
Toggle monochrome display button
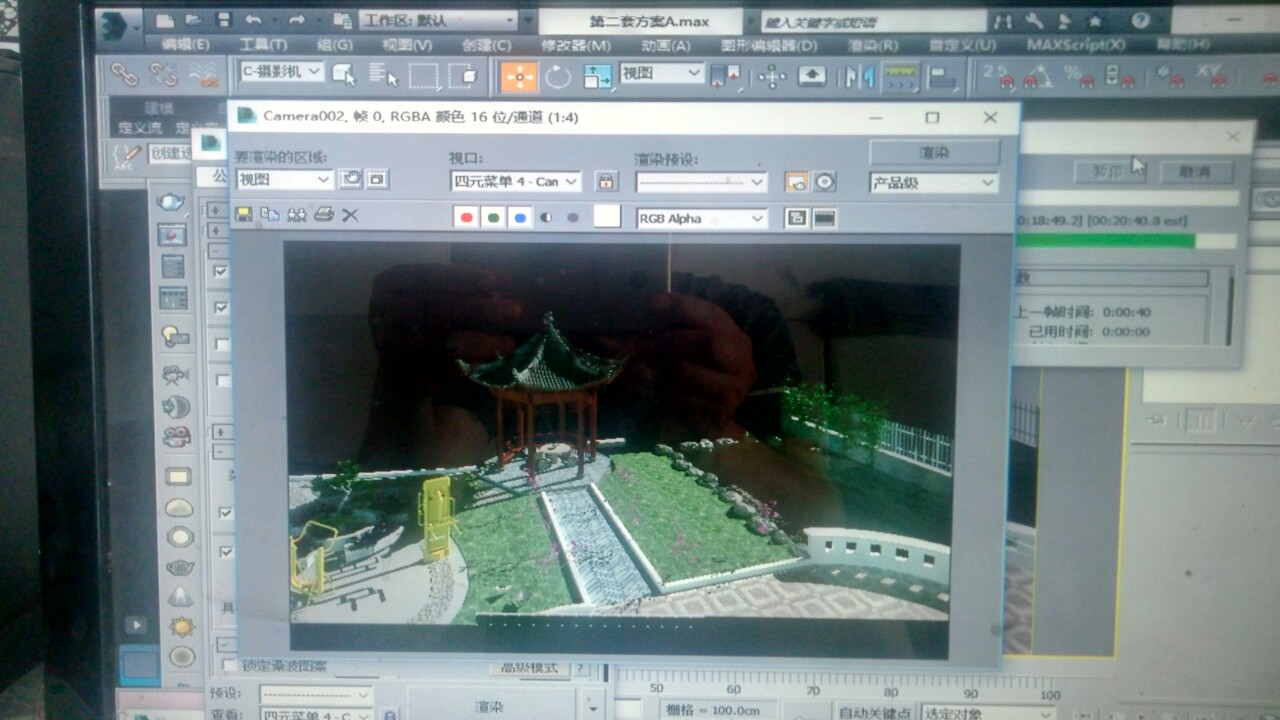coord(573,217)
